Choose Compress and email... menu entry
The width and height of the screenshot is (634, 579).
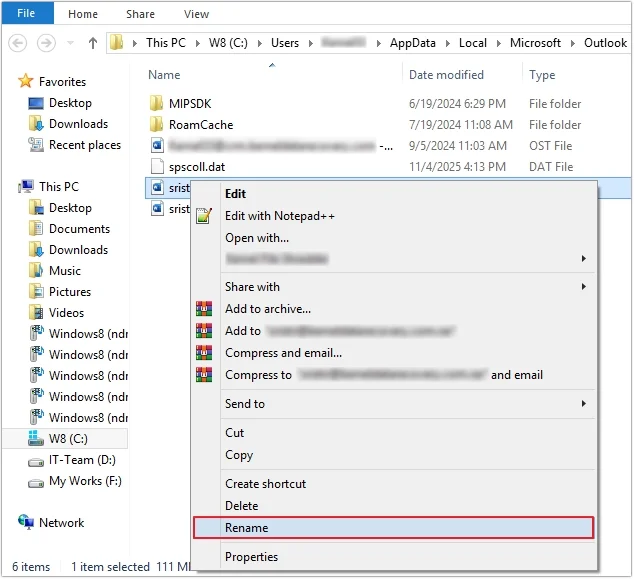(x=283, y=353)
